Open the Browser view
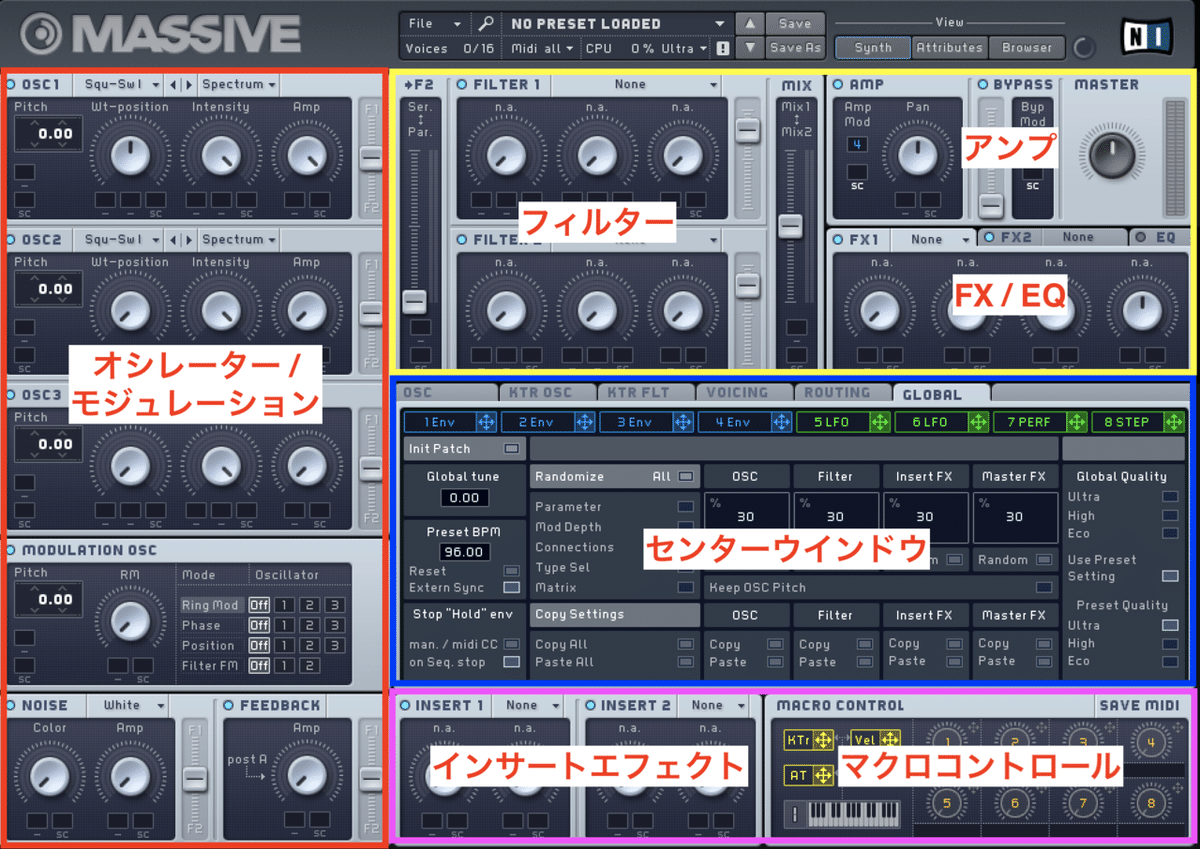The image size is (1200, 849). (x=1027, y=47)
